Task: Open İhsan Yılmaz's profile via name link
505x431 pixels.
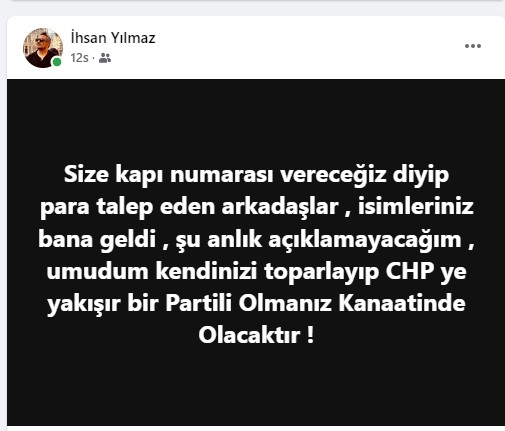Action: 113,38
